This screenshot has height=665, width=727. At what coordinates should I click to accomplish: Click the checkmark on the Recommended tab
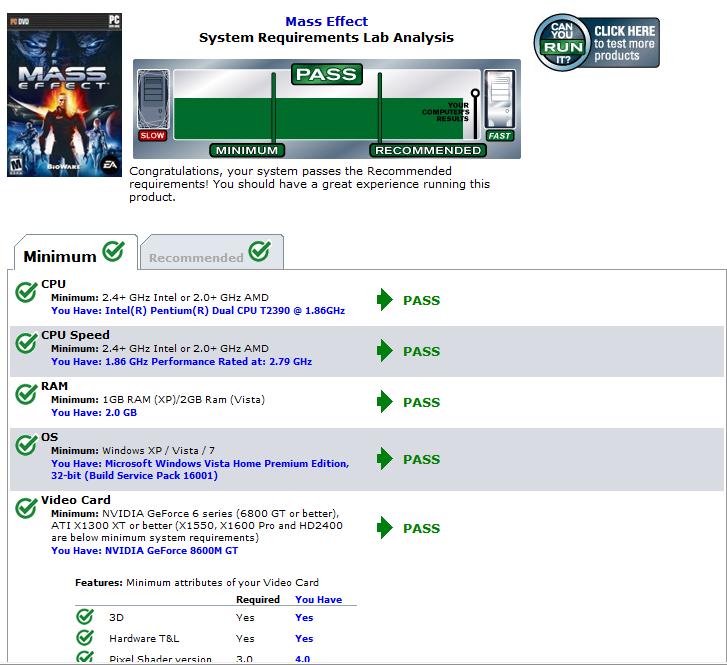(260, 251)
